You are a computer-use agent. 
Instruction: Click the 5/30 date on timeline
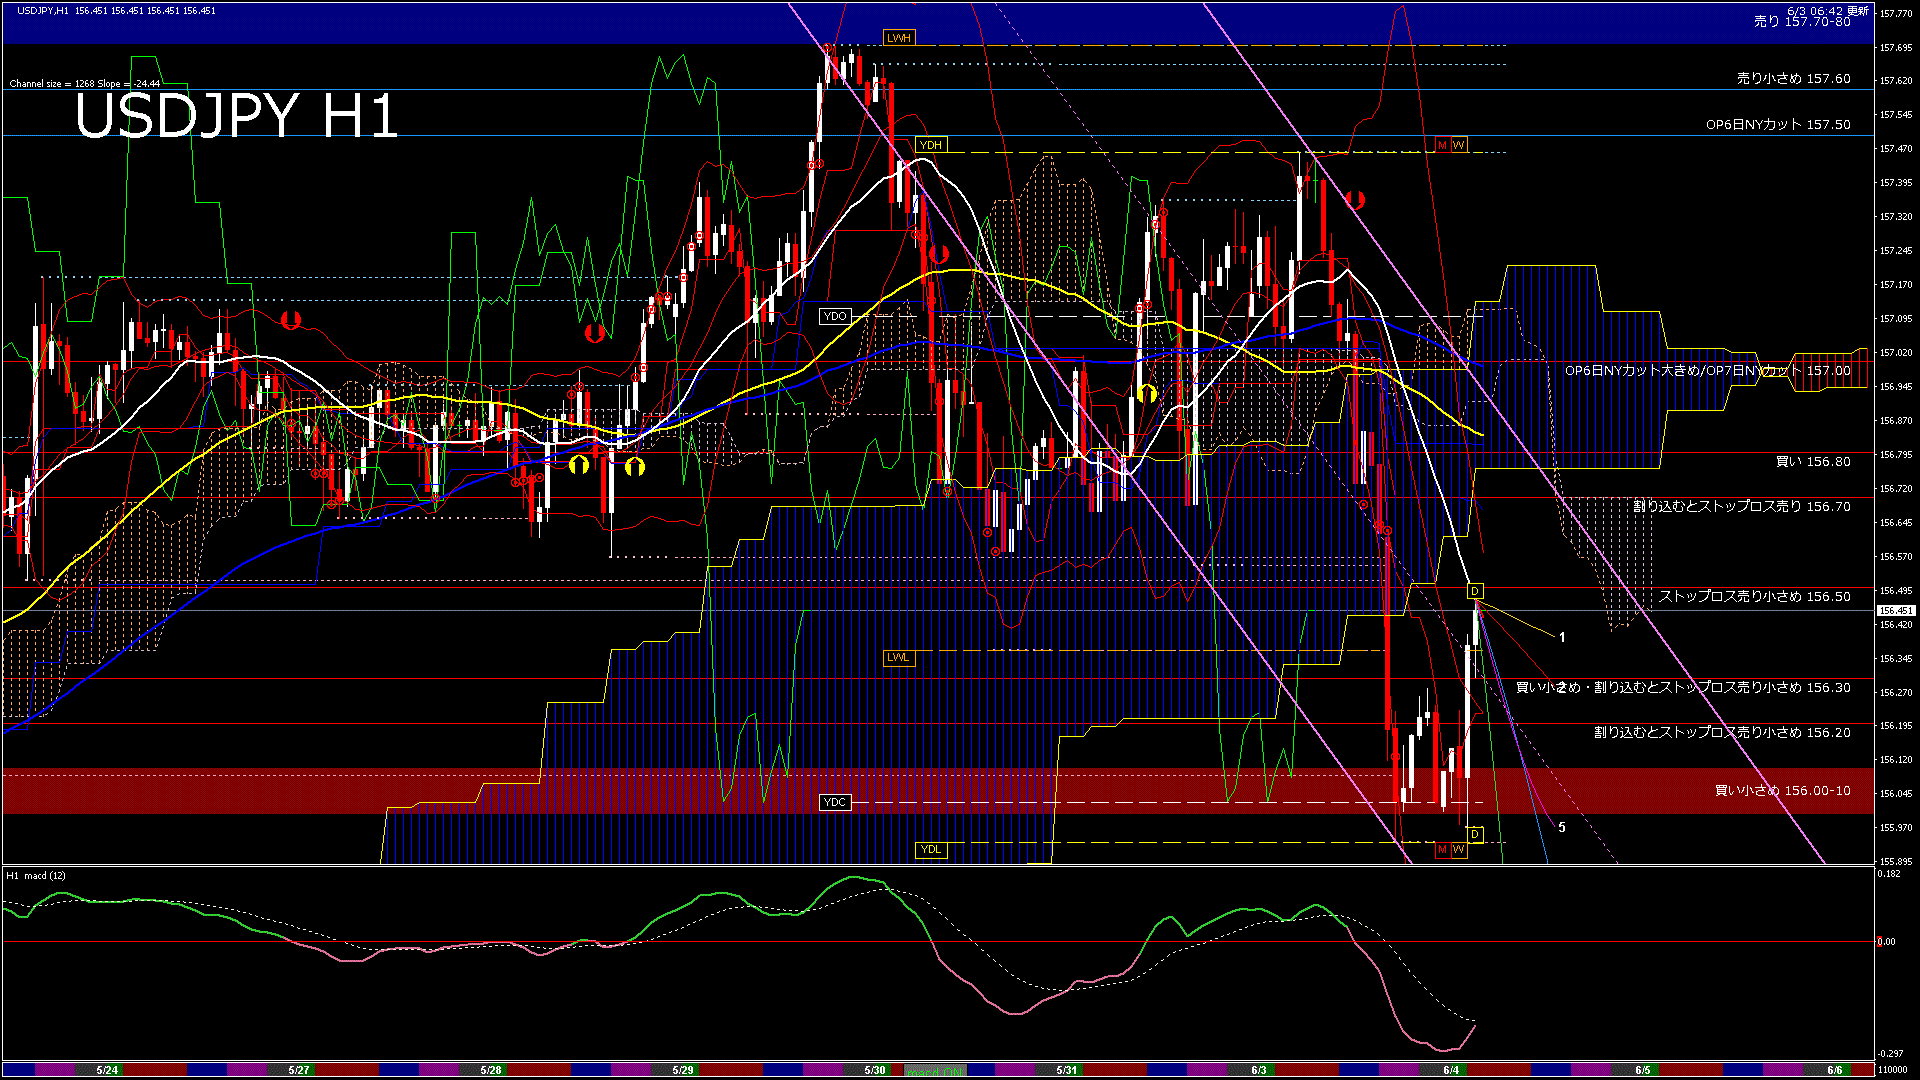pyautogui.click(x=874, y=1070)
